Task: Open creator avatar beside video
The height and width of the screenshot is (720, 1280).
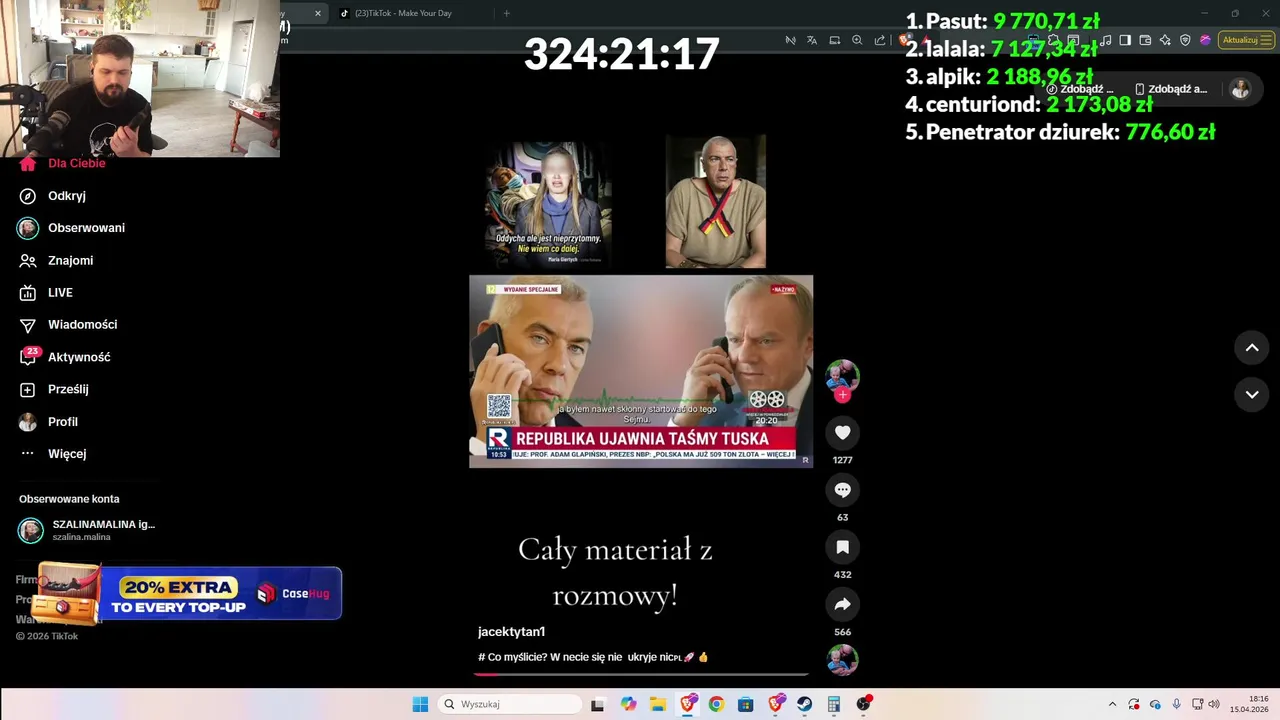Action: pyautogui.click(x=842, y=375)
